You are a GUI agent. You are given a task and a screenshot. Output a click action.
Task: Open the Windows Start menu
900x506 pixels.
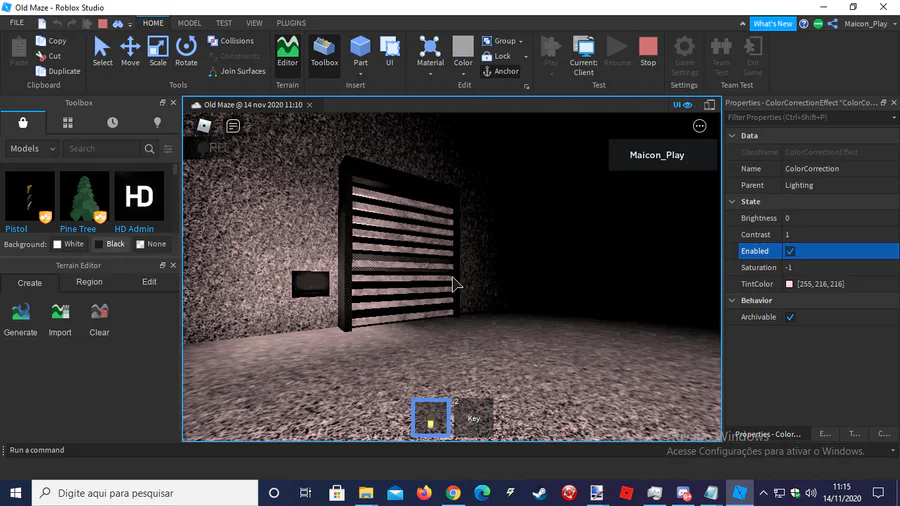point(15,493)
